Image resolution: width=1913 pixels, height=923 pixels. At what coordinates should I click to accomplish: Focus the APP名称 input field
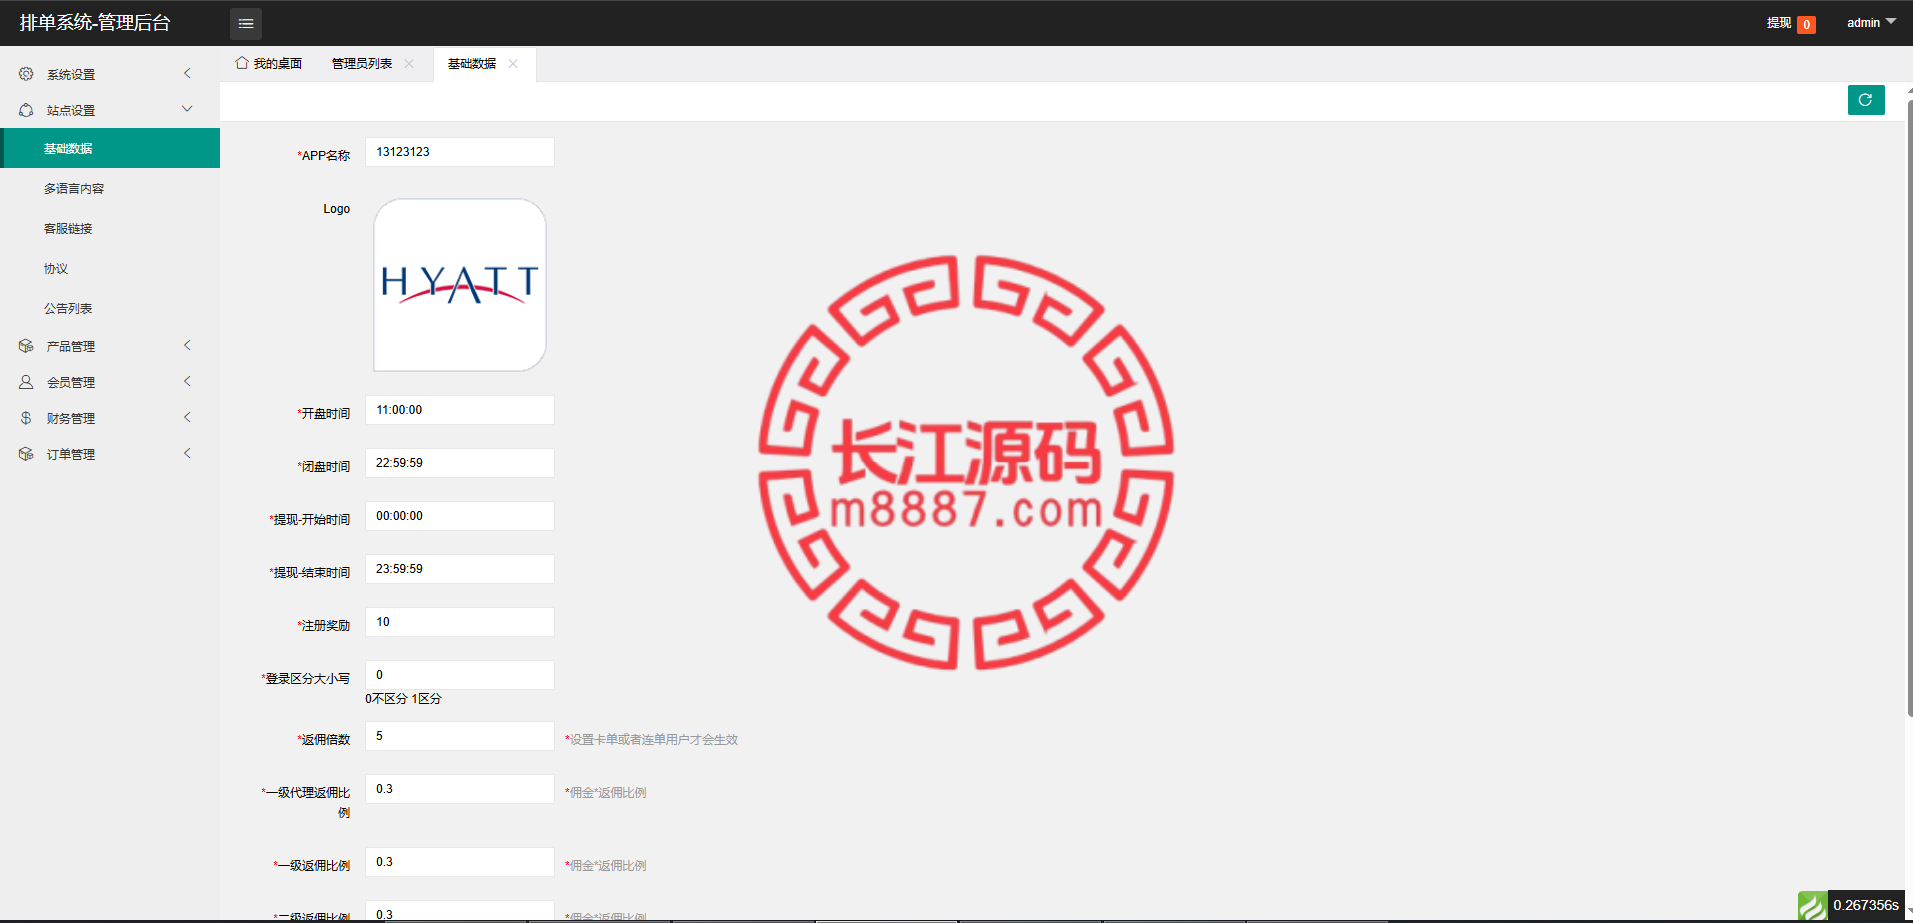pyautogui.click(x=460, y=152)
